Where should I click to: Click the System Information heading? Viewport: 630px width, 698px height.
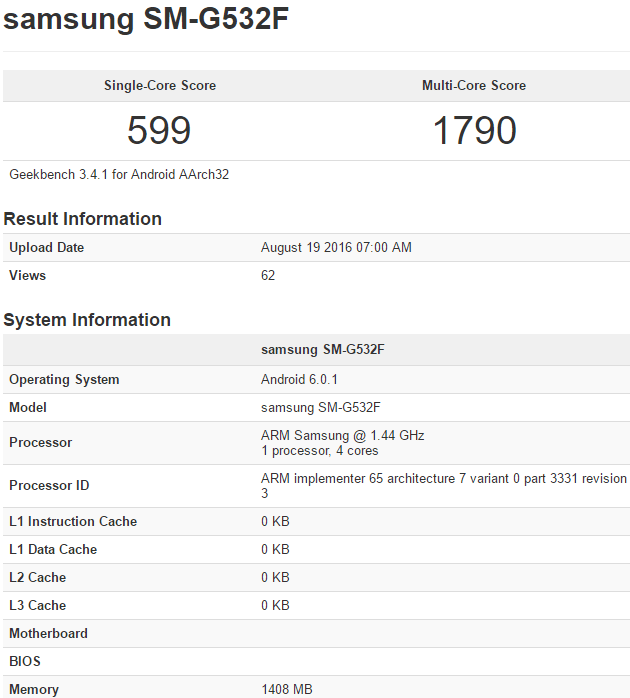tap(87, 320)
